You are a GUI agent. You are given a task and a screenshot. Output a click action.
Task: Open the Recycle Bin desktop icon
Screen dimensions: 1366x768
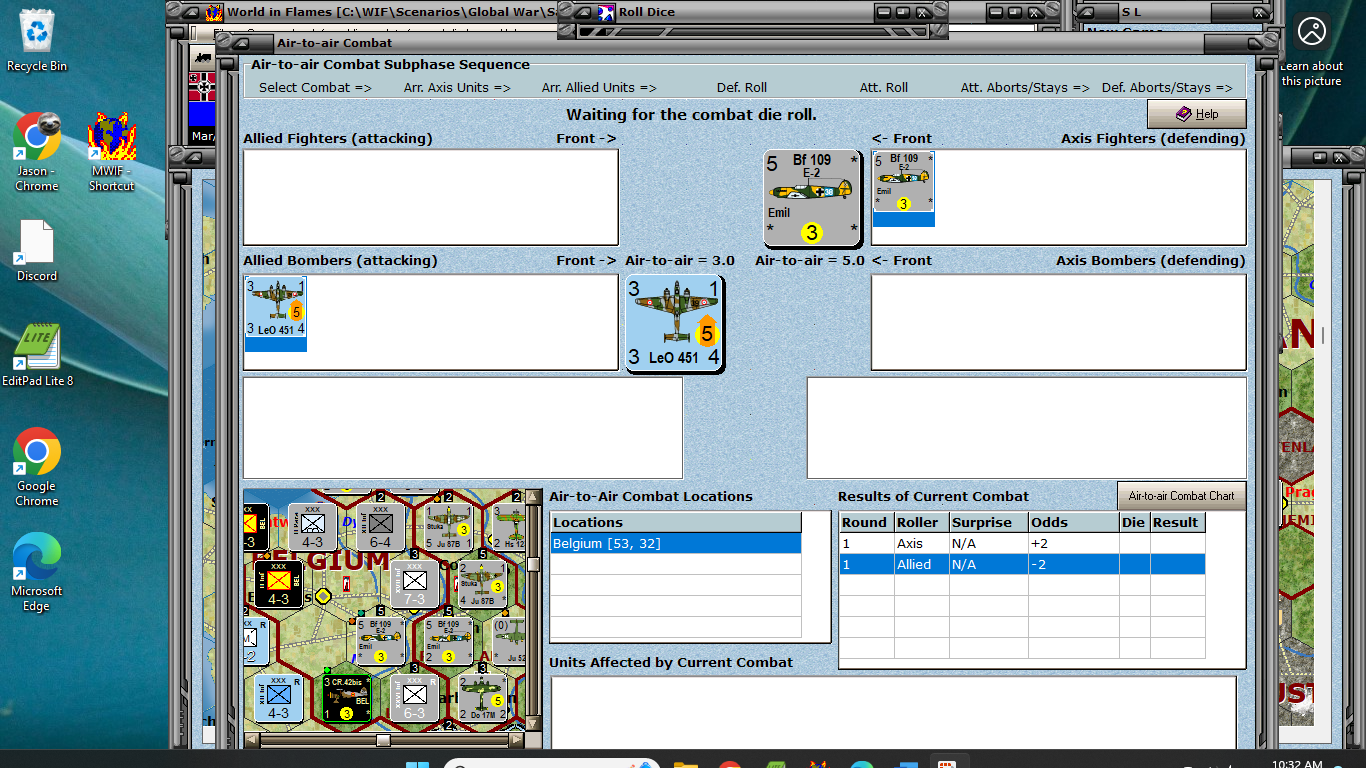pos(37,40)
